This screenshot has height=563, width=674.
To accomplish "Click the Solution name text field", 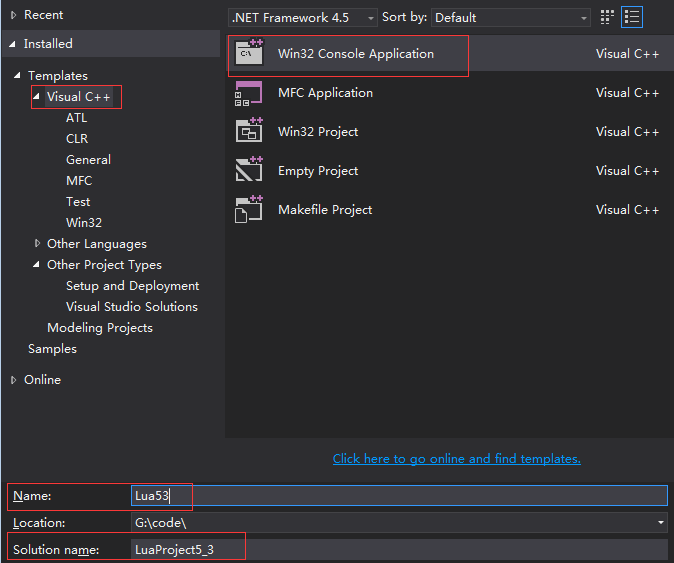I will pyautogui.click(x=400, y=549).
